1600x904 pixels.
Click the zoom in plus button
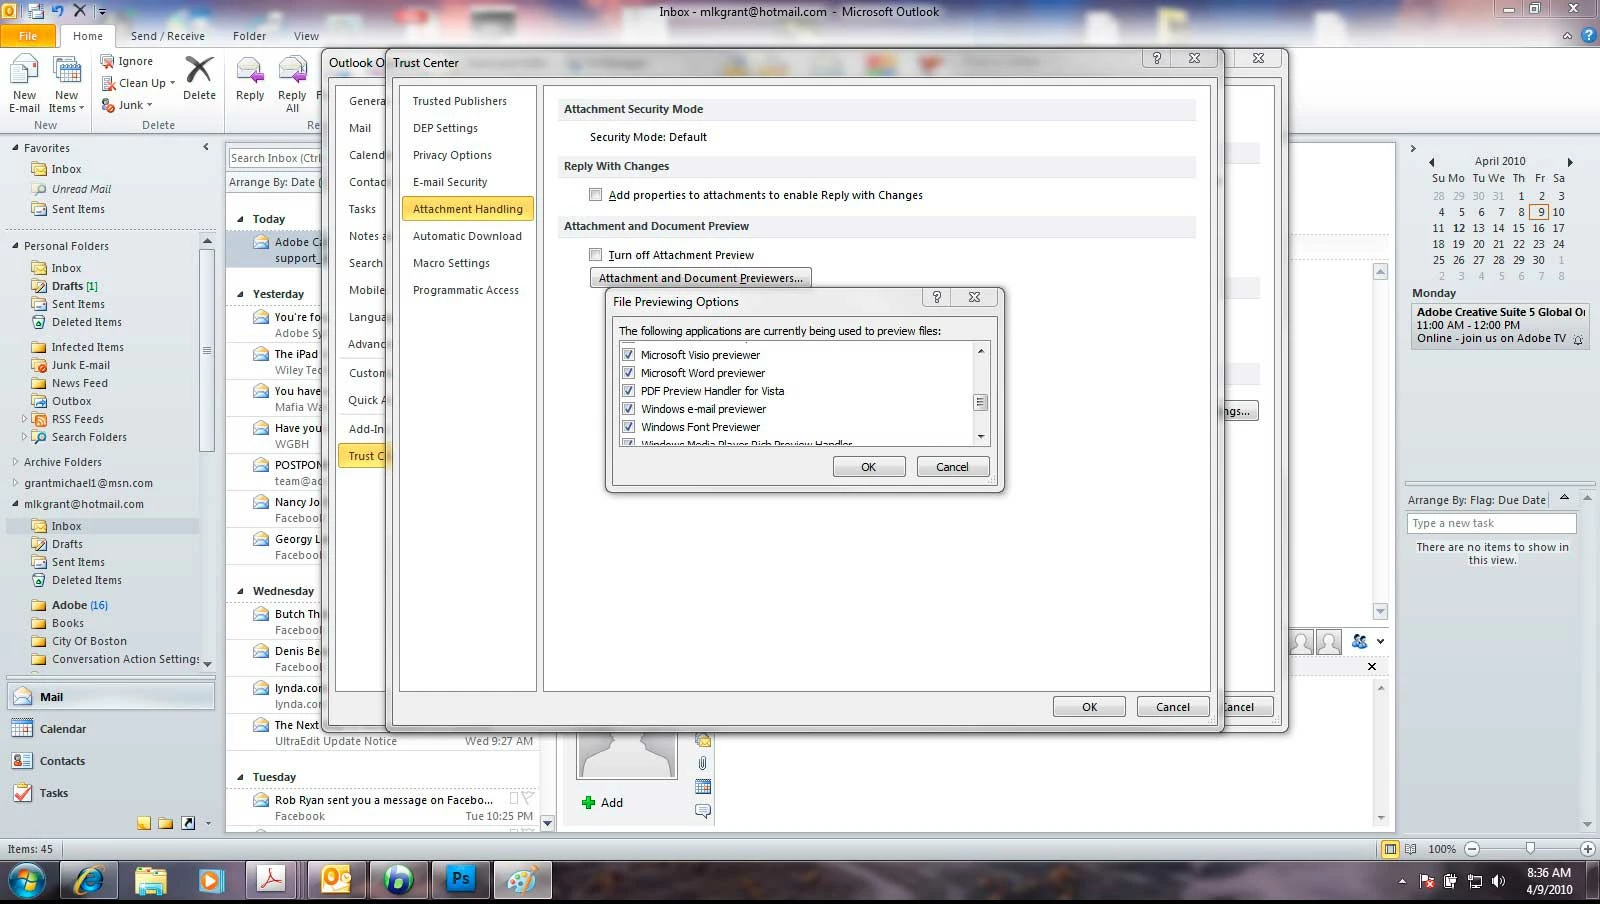(x=1587, y=849)
